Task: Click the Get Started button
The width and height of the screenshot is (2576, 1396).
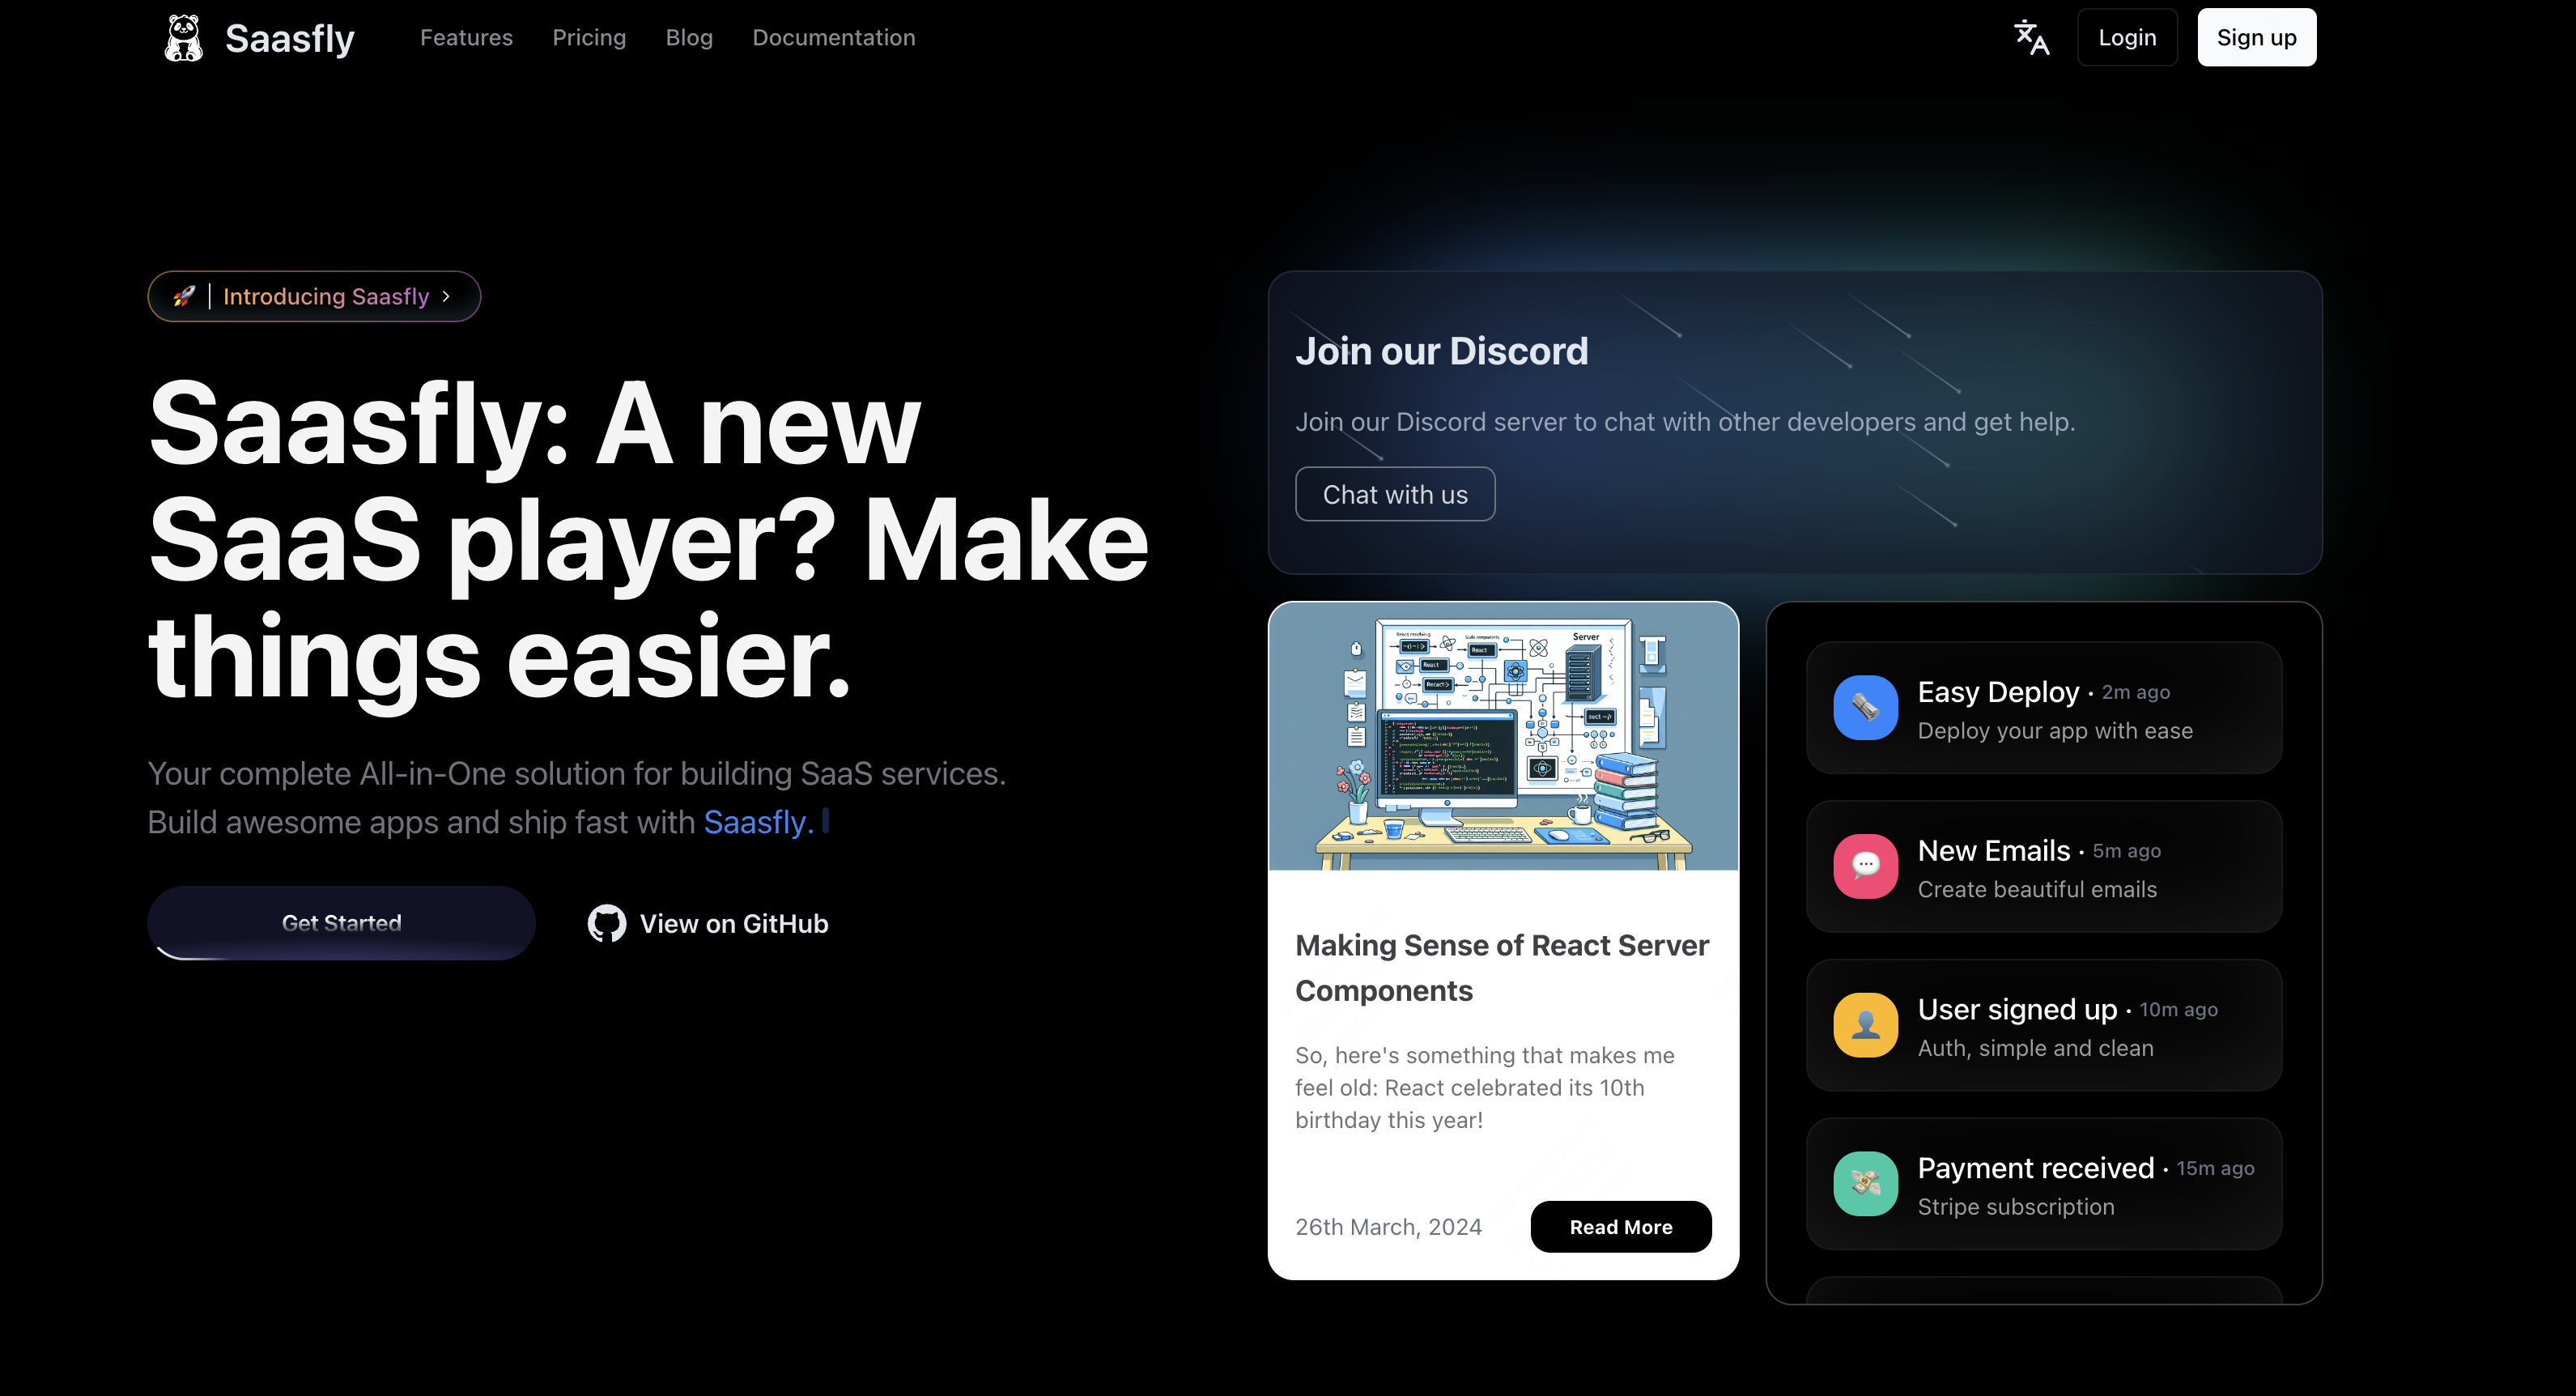Action: [x=340, y=921]
